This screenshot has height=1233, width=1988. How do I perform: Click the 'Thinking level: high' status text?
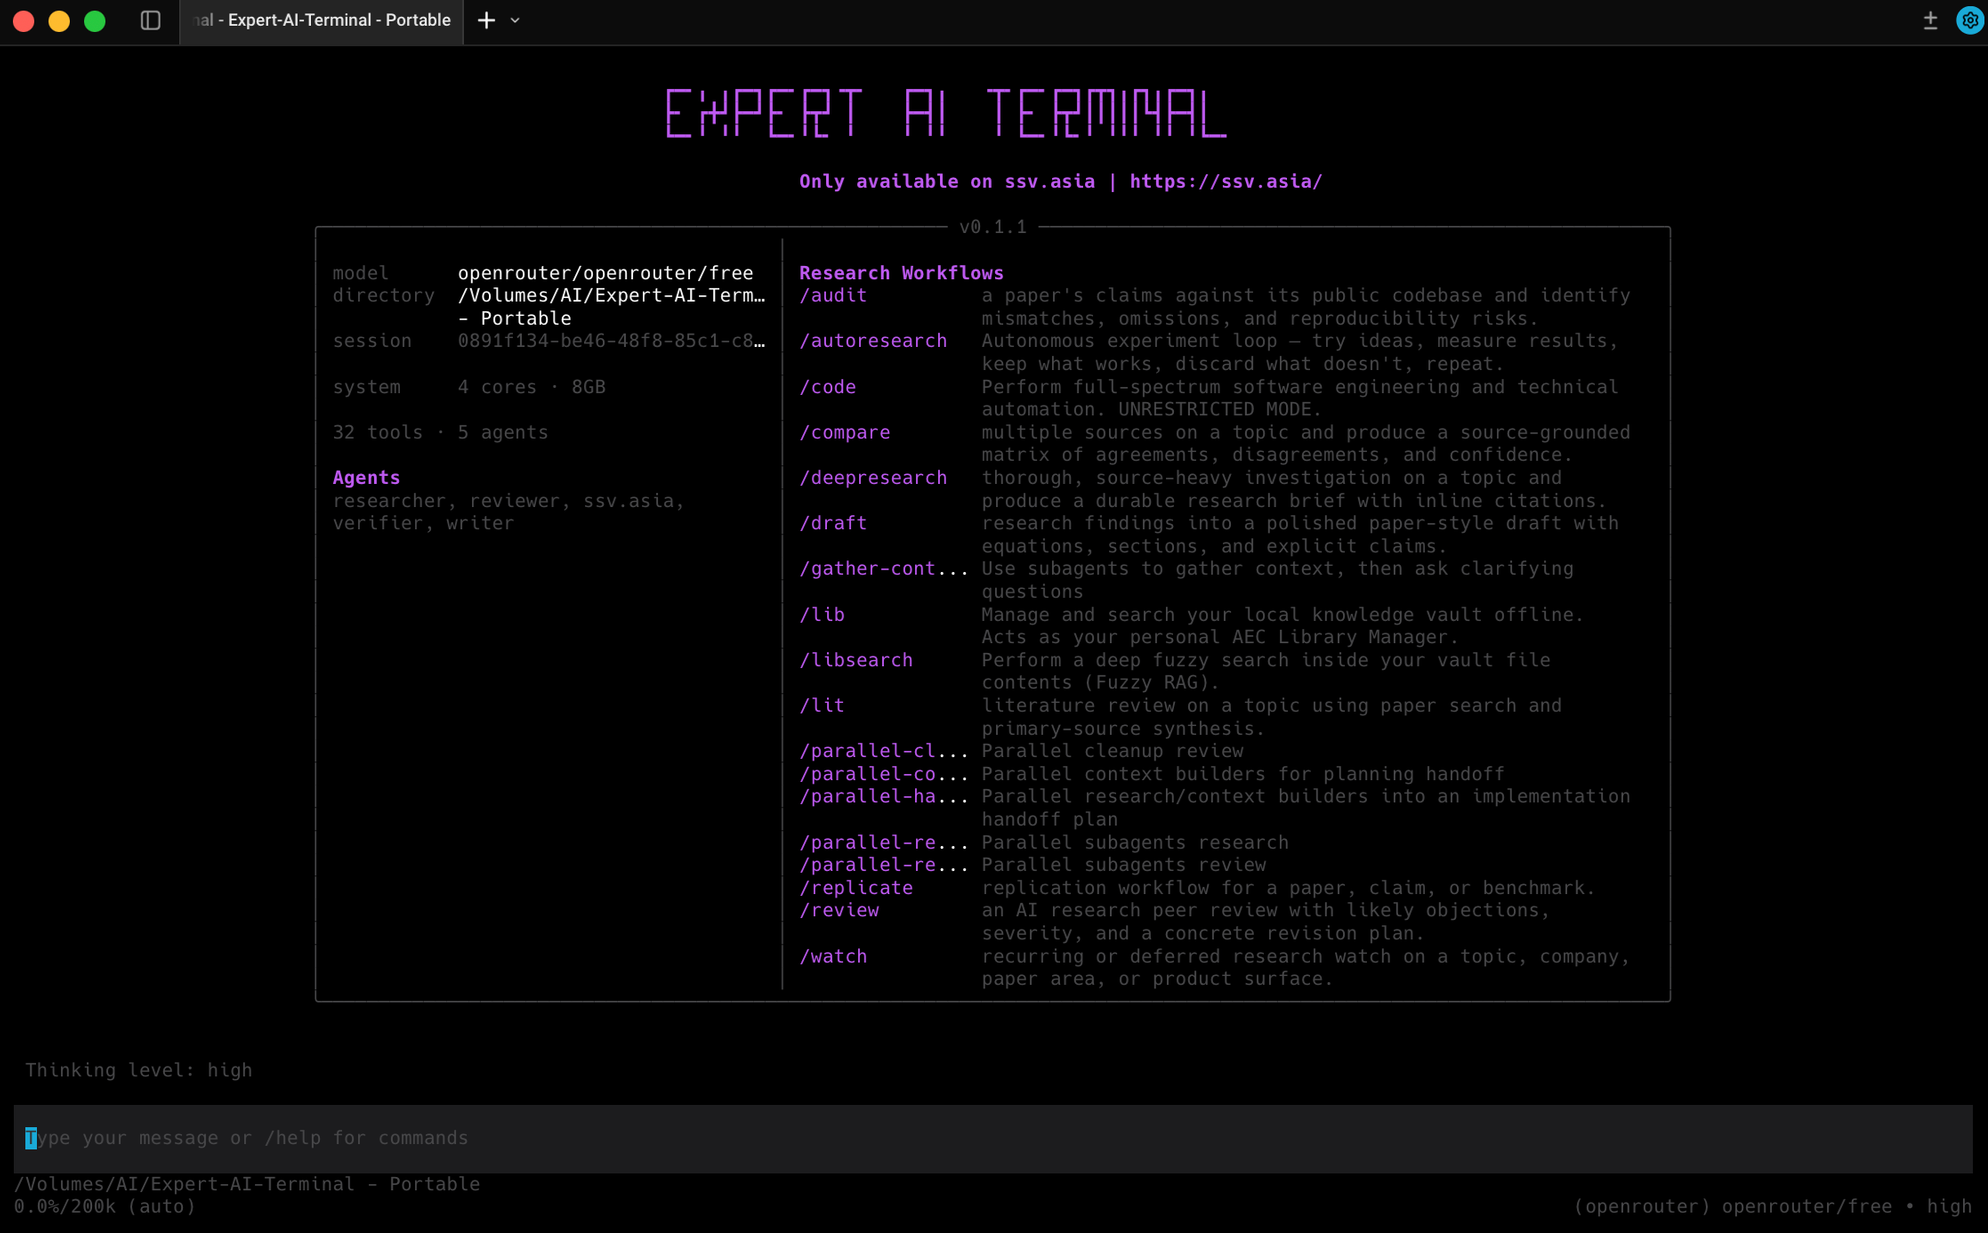coord(138,1070)
